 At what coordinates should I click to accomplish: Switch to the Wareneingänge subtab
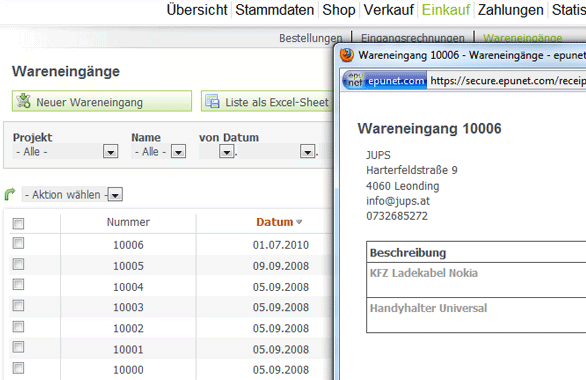pyautogui.click(x=522, y=38)
